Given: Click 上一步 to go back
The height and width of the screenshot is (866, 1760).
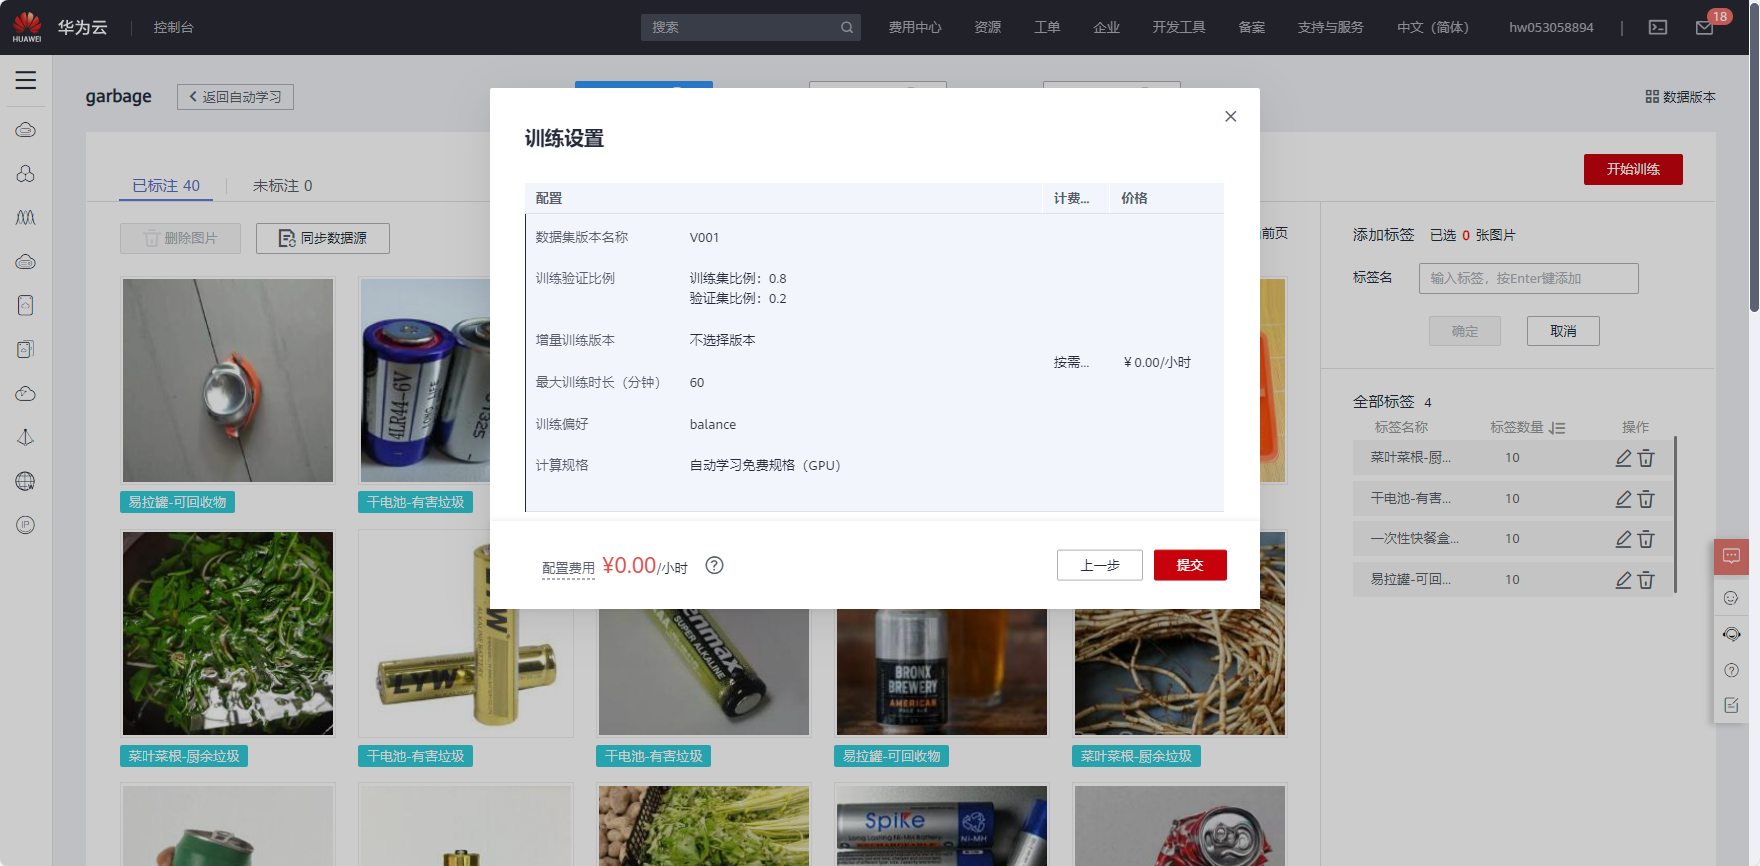Looking at the screenshot, I should coord(1100,565).
